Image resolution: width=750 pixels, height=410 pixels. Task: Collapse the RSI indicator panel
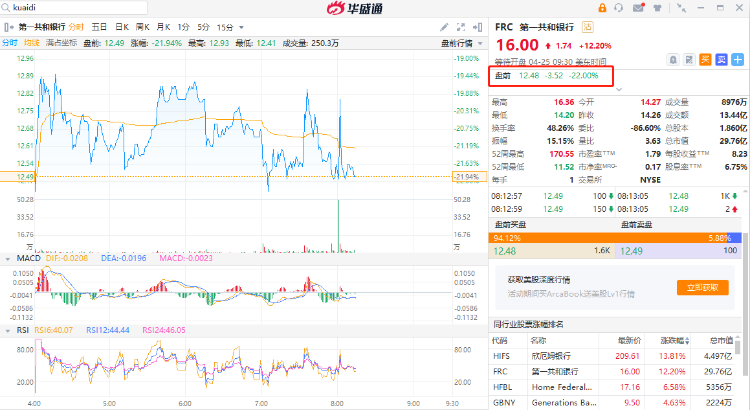point(8,331)
